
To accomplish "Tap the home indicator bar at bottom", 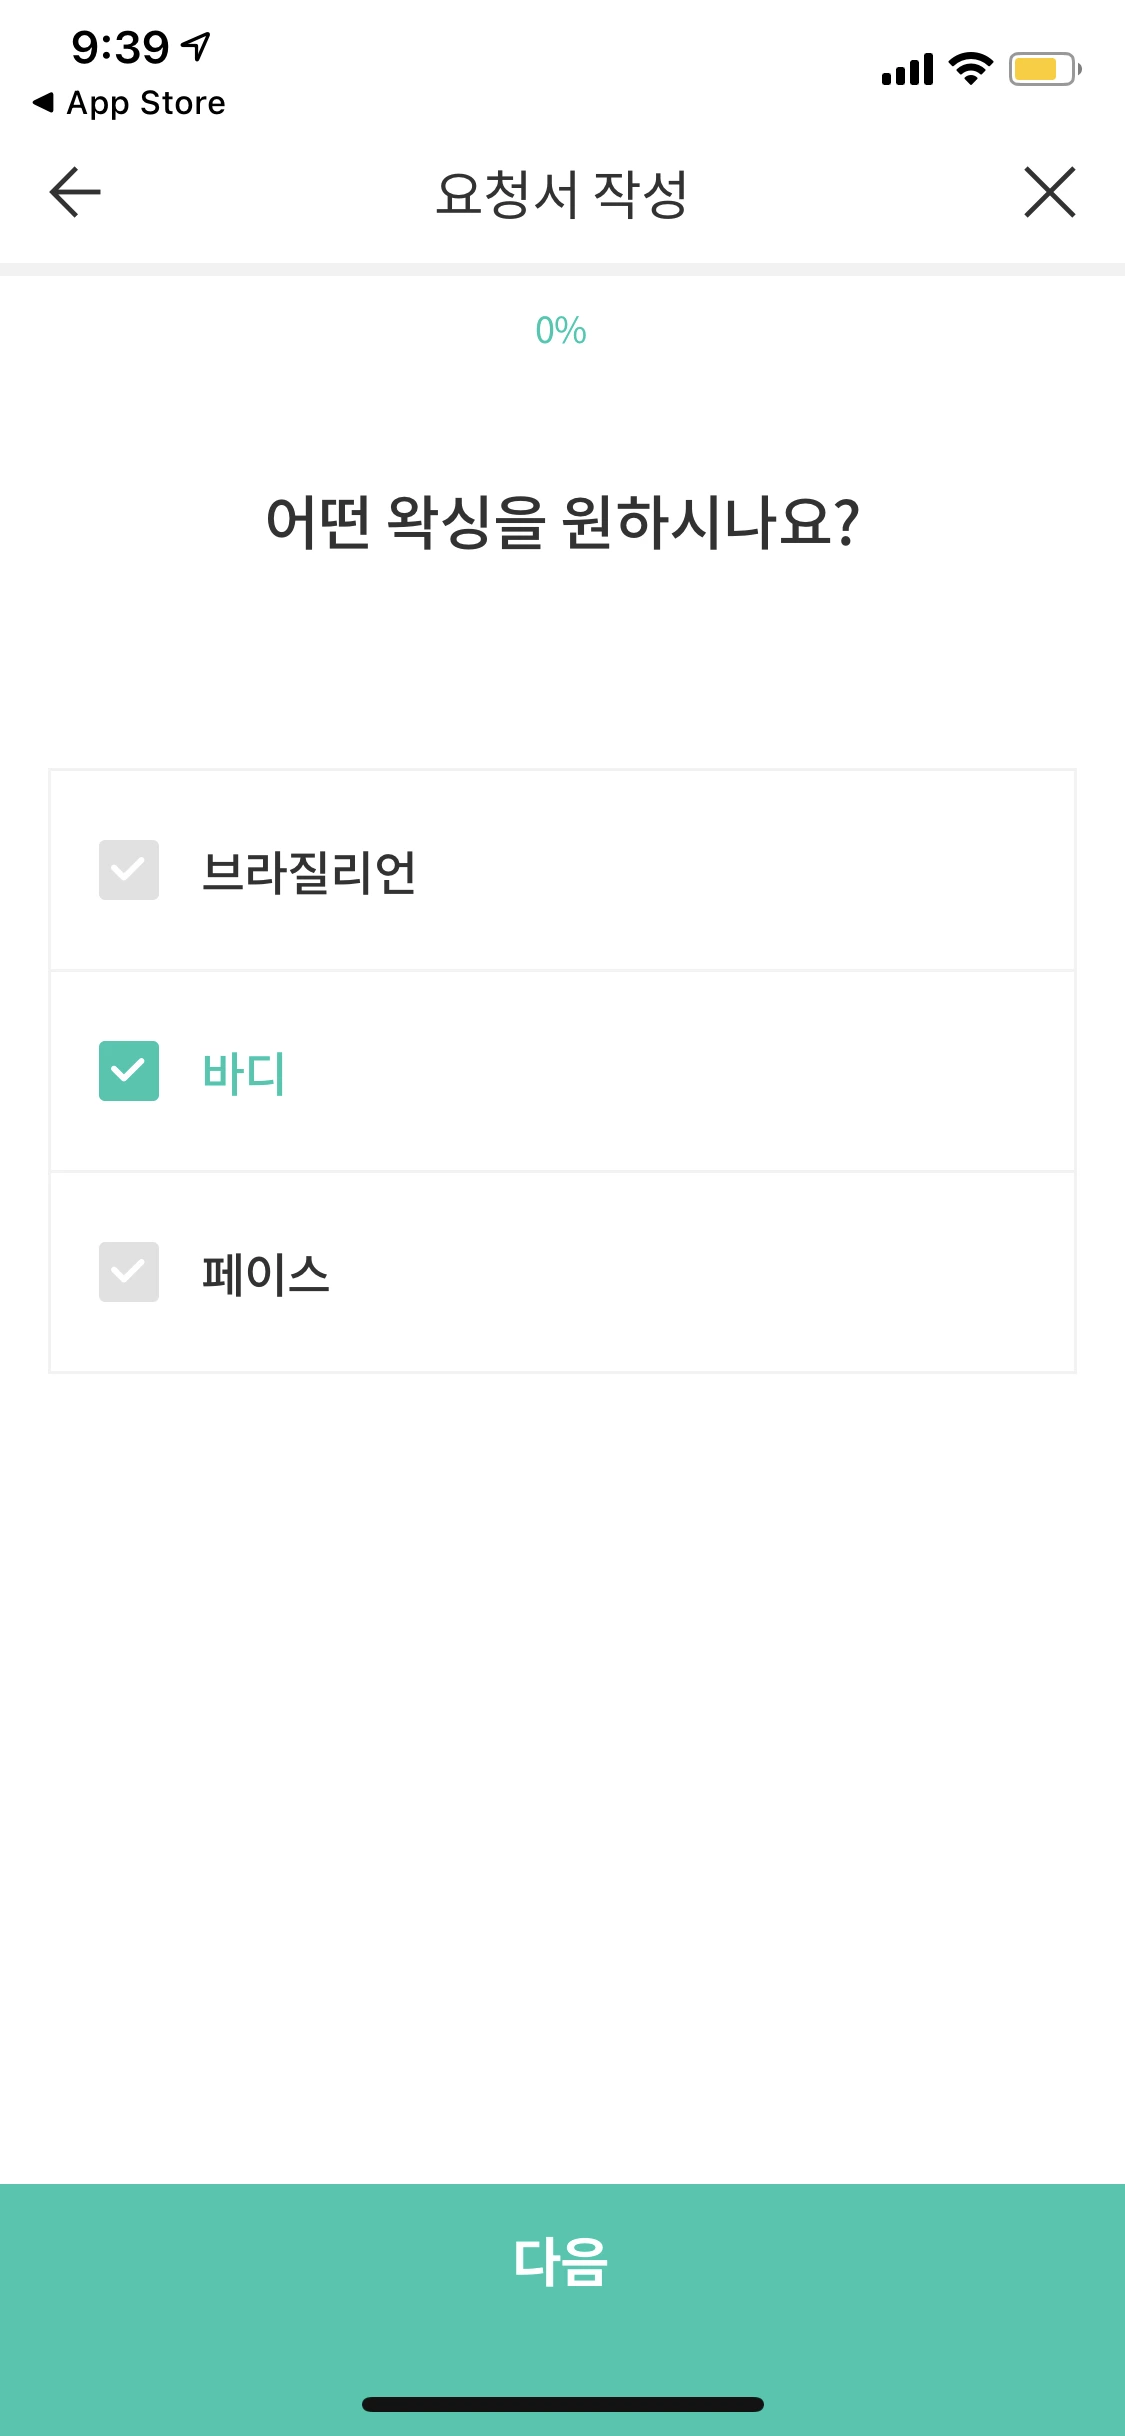I will (562, 2404).
